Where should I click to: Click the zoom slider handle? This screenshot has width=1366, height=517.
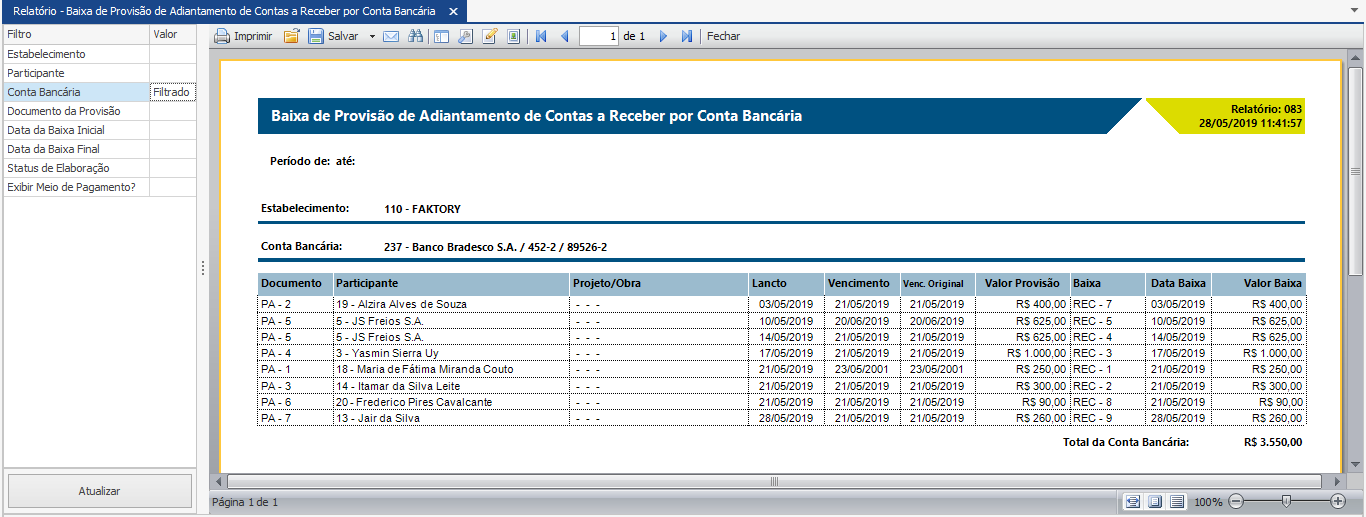coord(1286,501)
